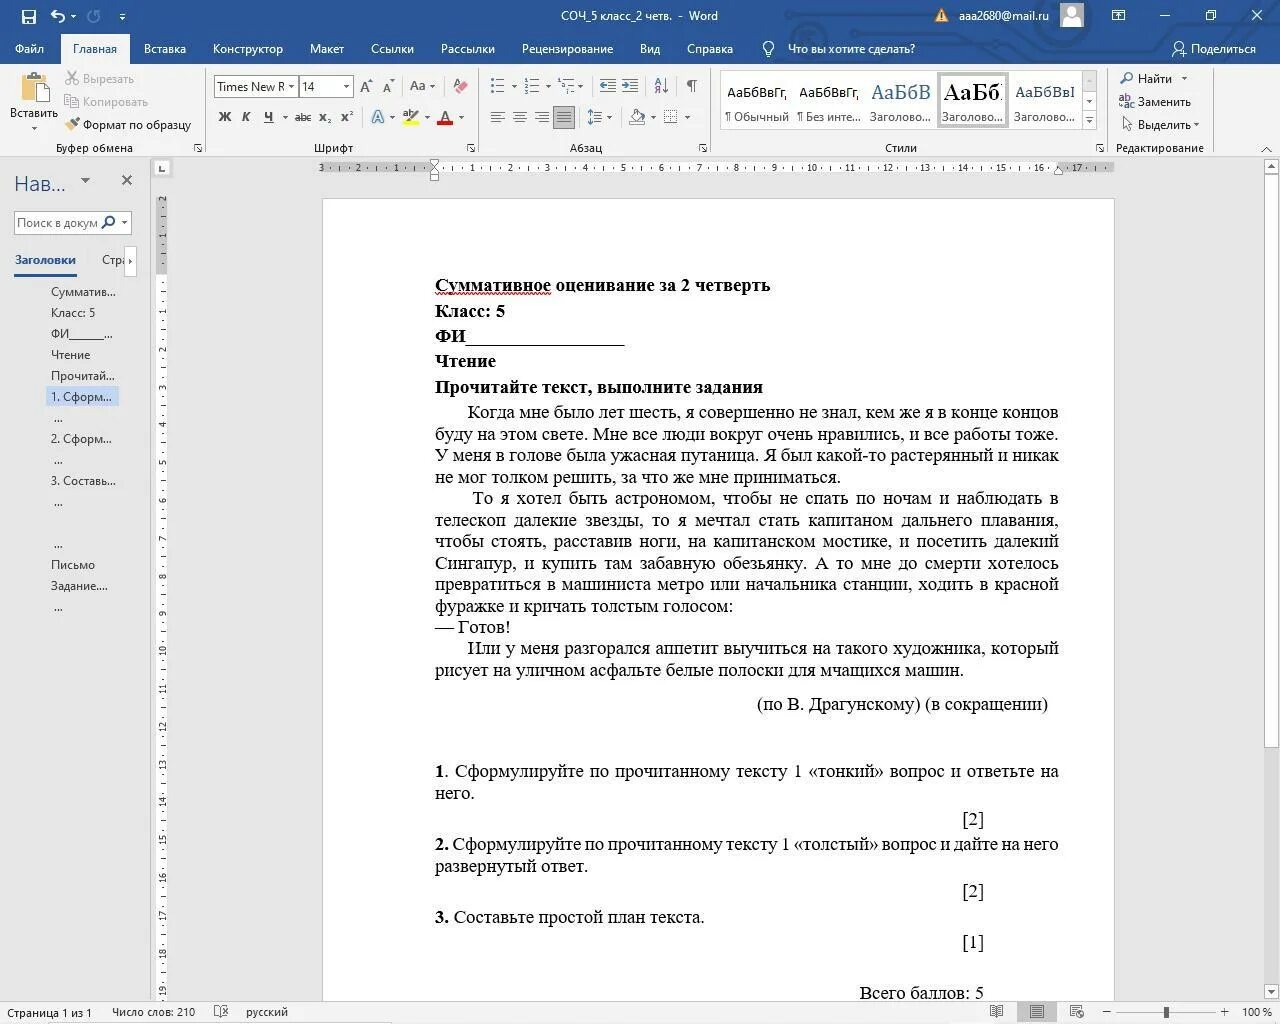Click Поделиться share button
This screenshot has height=1024, width=1280.
(x=1214, y=48)
